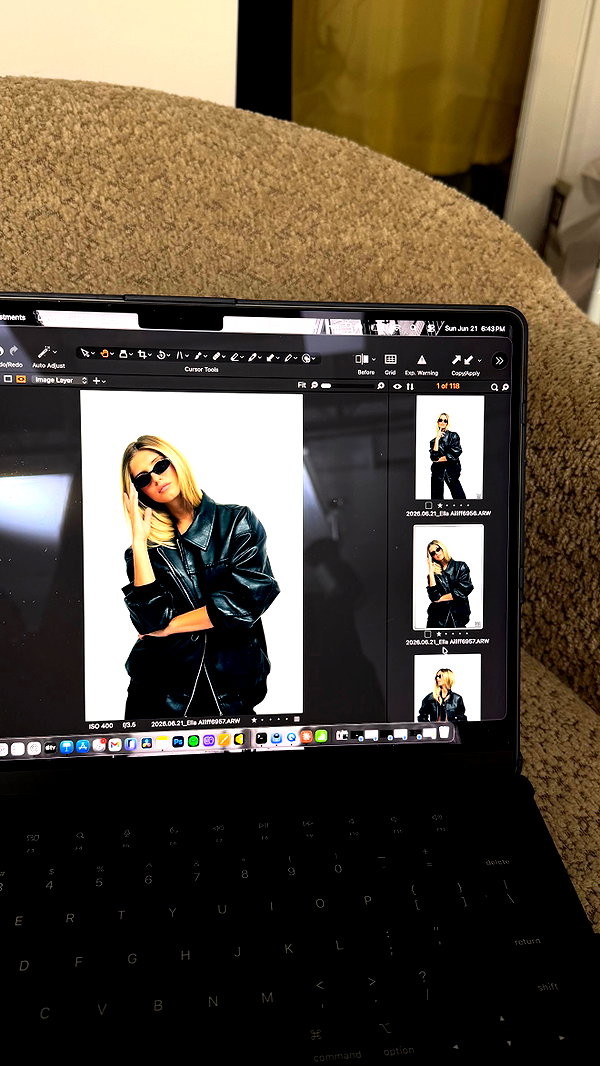Screen dimensions: 600x1066
Task: Select the Apply Adjustments arrow tool
Action: click(x=270, y=357)
